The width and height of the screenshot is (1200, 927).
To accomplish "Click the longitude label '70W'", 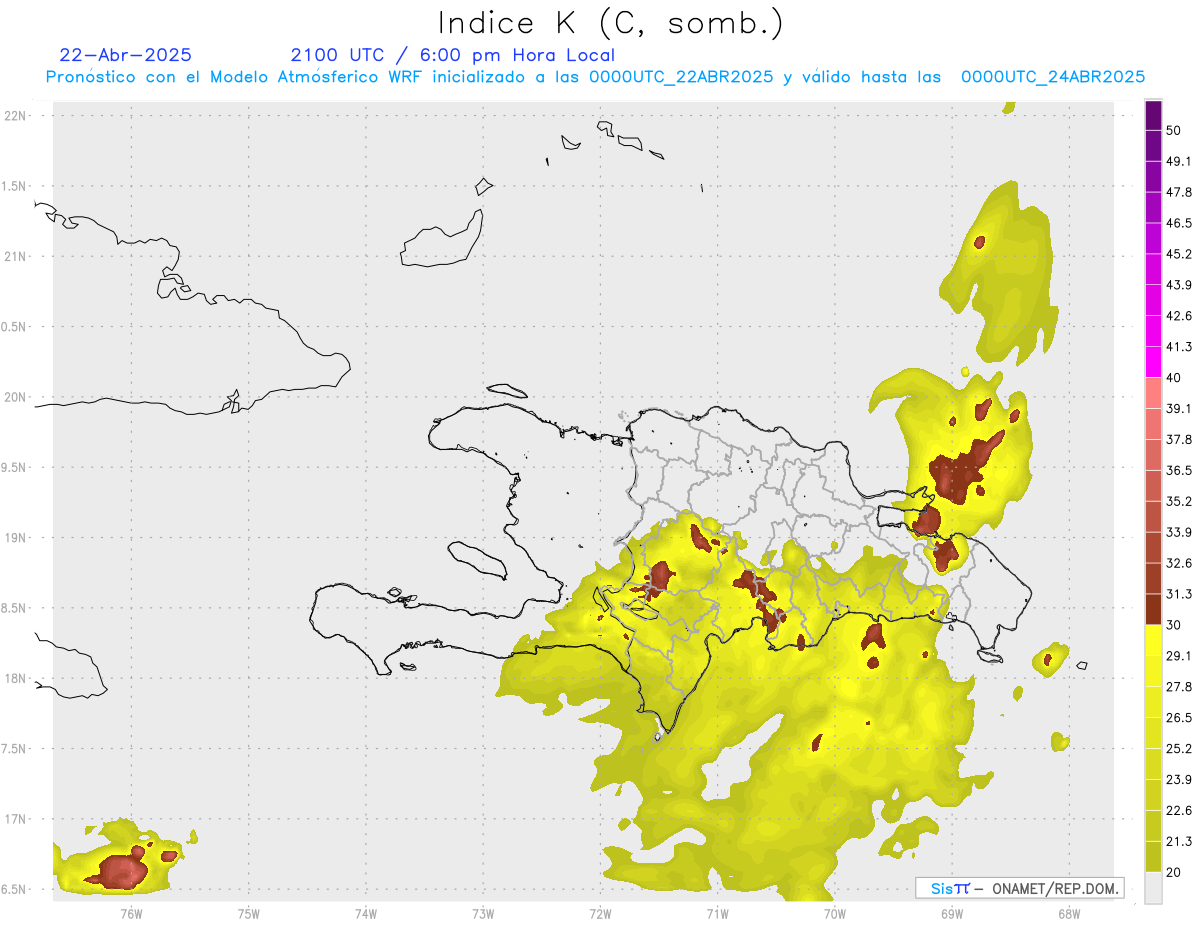I will 834,913.
